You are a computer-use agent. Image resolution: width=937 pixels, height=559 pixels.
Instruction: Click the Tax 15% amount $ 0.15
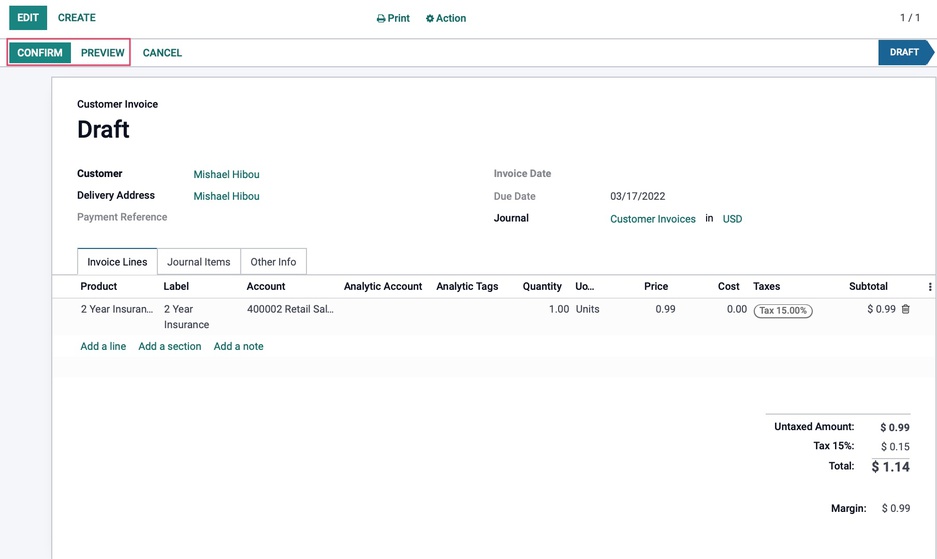click(x=895, y=447)
